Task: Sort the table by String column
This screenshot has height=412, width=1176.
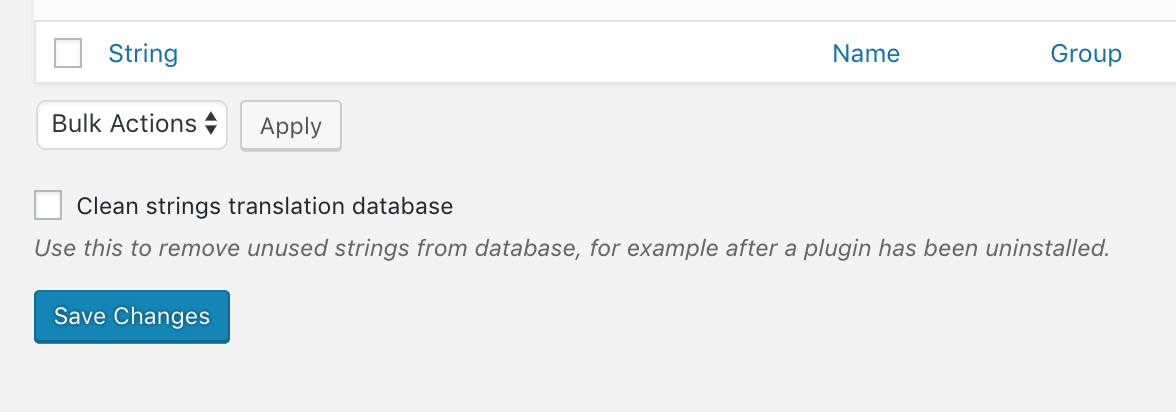Action: (x=142, y=53)
